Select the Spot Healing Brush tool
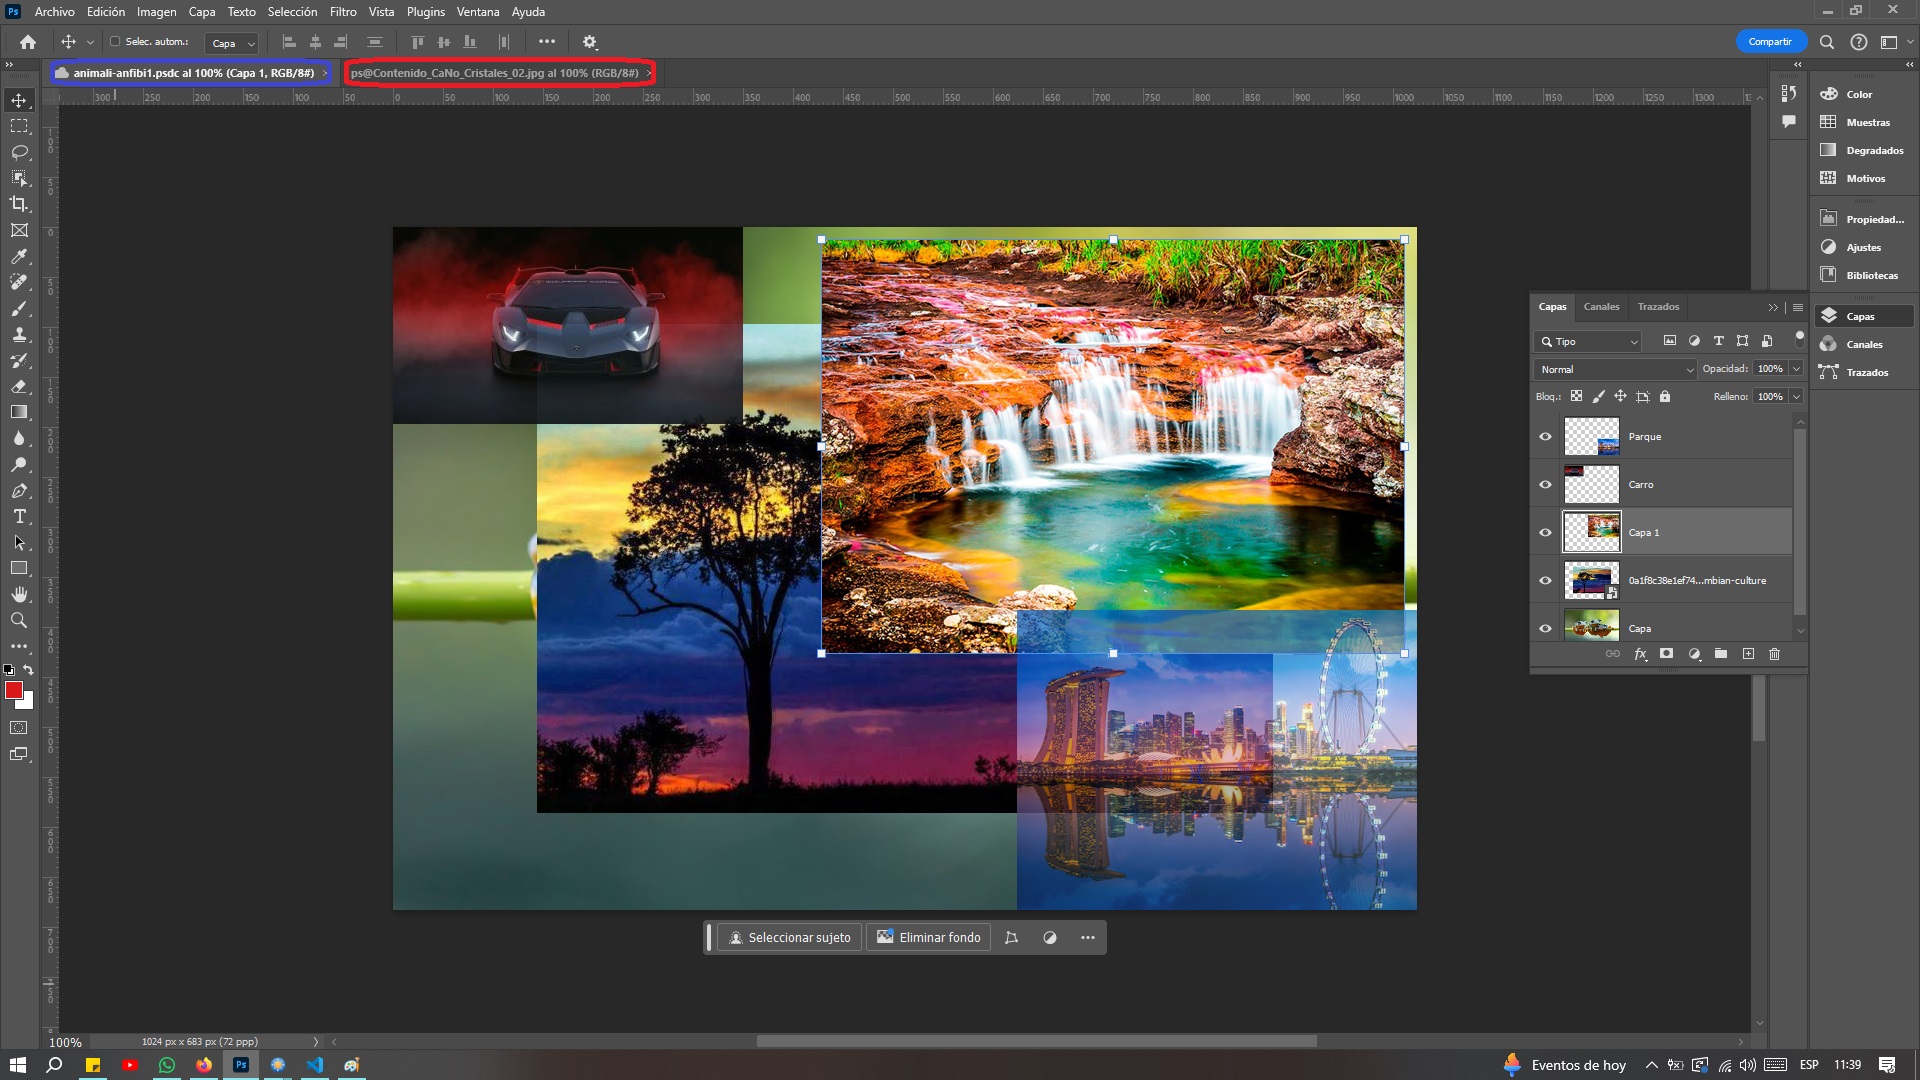The width and height of the screenshot is (1920, 1080). point(19,283)
